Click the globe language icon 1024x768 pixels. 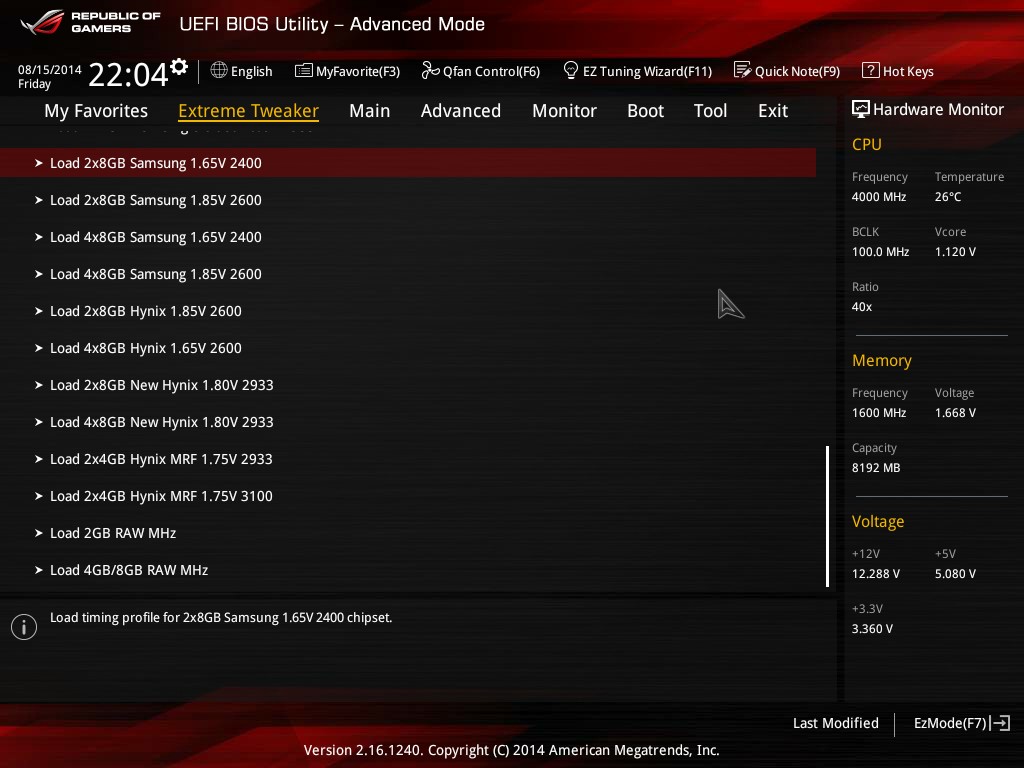[219, 70]
